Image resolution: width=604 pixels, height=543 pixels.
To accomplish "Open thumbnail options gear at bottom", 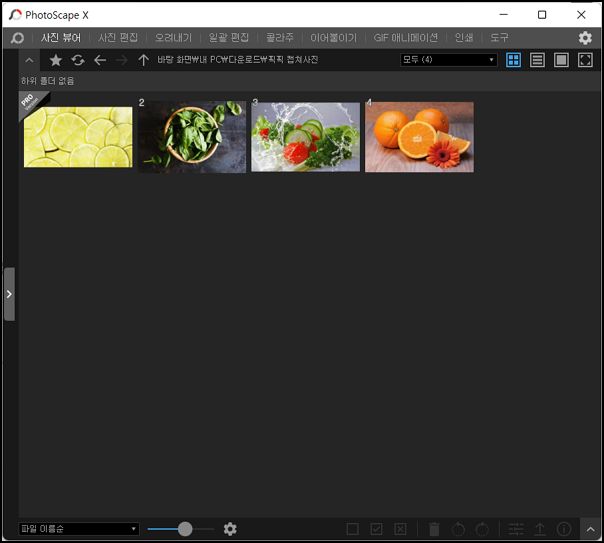I will coord(230,529).
